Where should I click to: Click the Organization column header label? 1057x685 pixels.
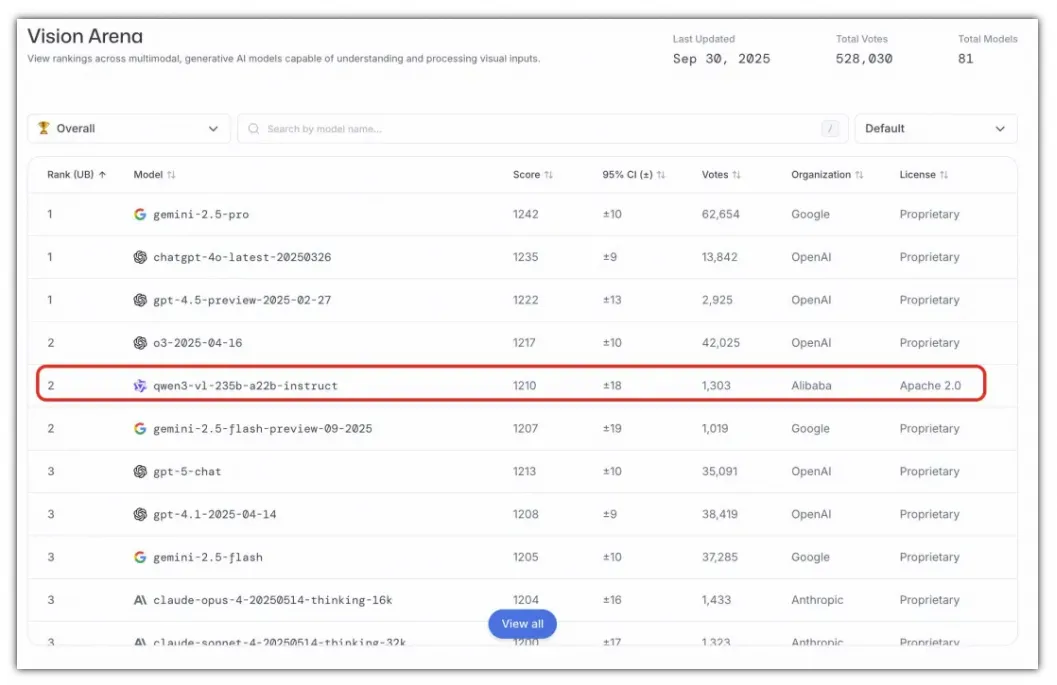click(x=821, y=175)
